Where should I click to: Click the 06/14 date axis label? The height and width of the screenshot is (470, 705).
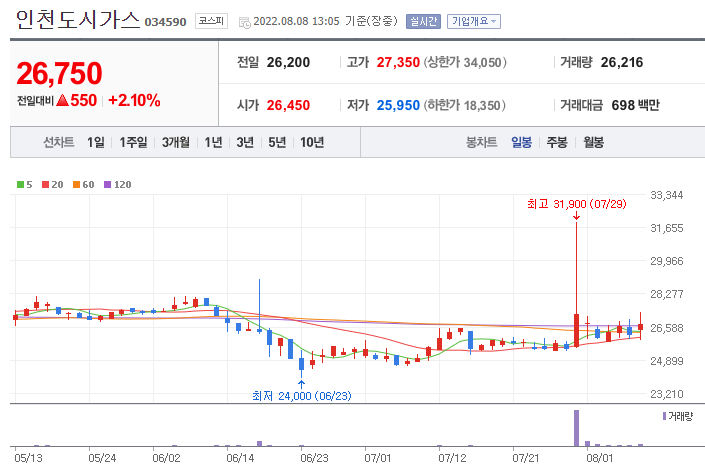tap(240, 458)
